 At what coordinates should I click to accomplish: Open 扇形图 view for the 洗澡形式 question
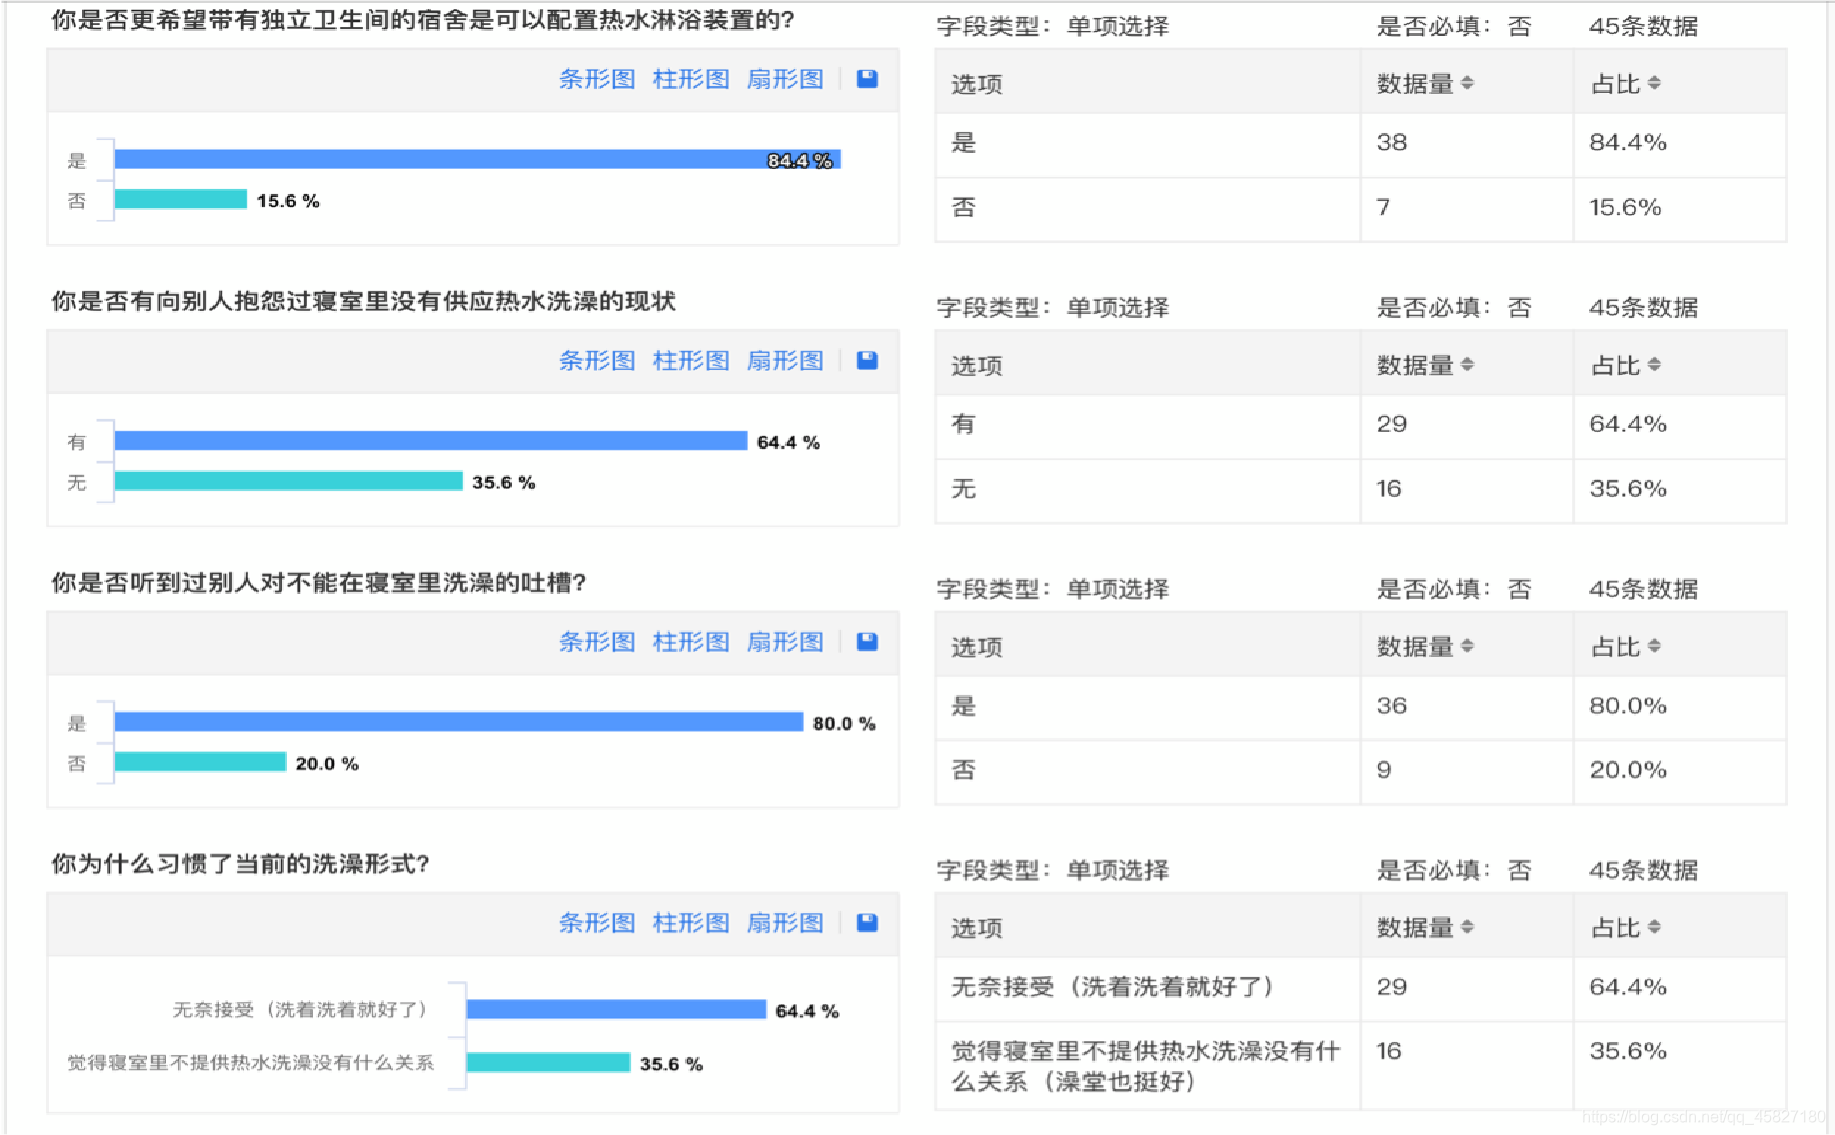click(x=785, y=923)
